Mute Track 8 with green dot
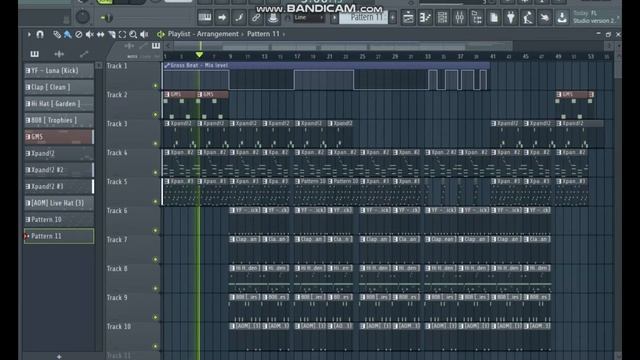This screenshot has width=640, height=360. pyautogui.click(x=155, y=289)
